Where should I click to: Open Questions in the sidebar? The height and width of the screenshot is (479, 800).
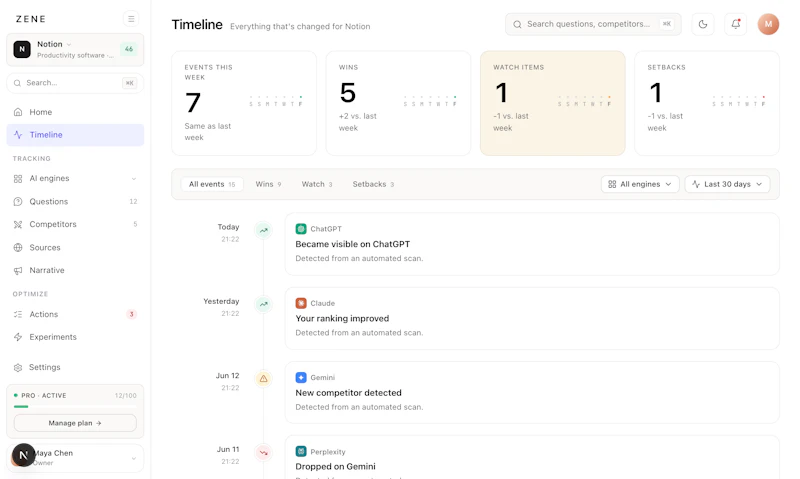coord(75,201)
